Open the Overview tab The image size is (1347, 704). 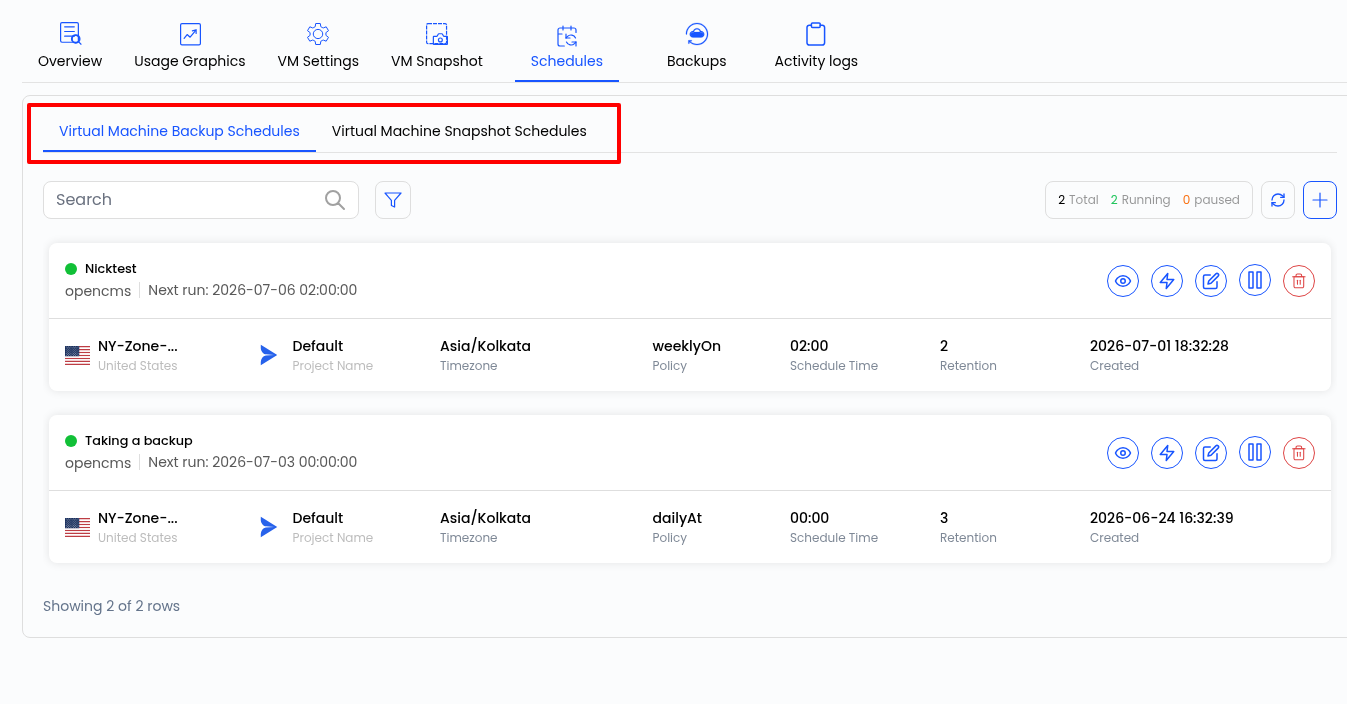(x=70, y=47)
